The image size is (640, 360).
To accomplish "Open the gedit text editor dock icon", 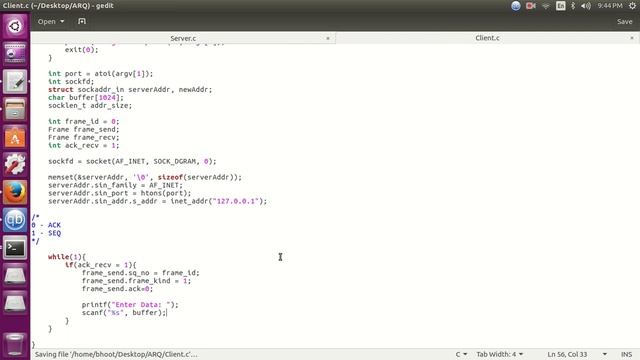I will (x=15, y=82).
